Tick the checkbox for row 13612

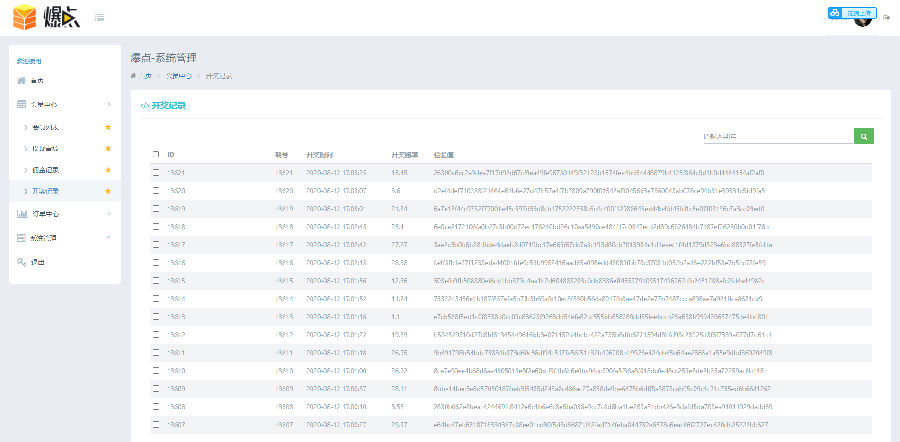click(x=156, y=335)
